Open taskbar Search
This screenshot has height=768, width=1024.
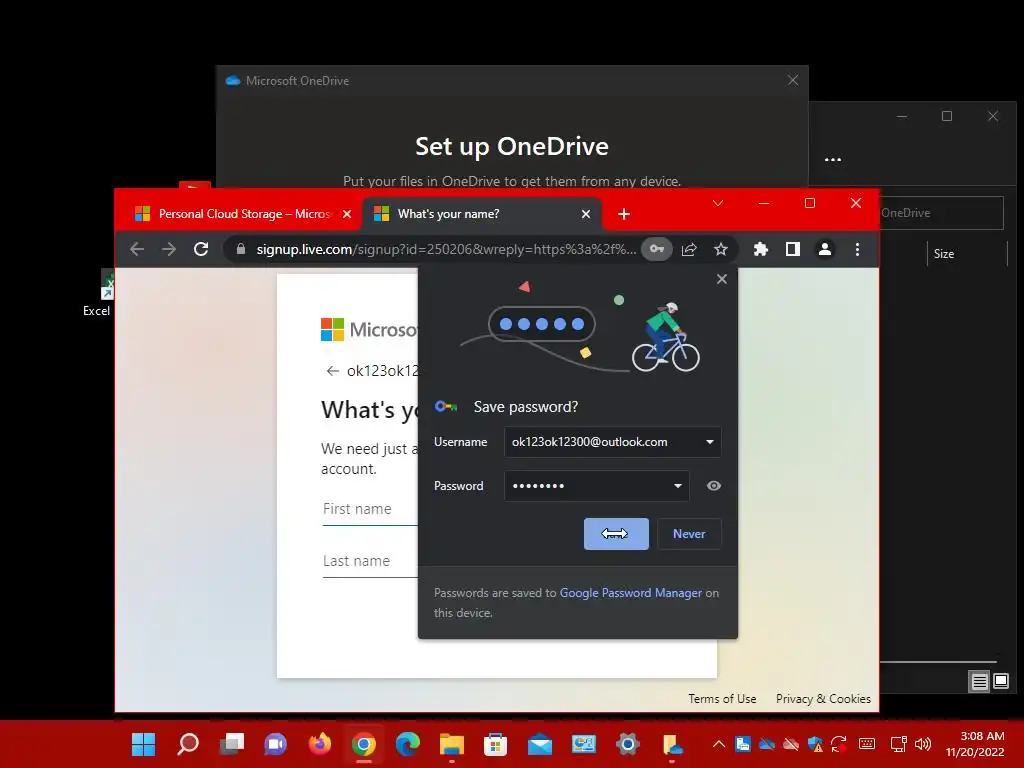coord(188,744)
